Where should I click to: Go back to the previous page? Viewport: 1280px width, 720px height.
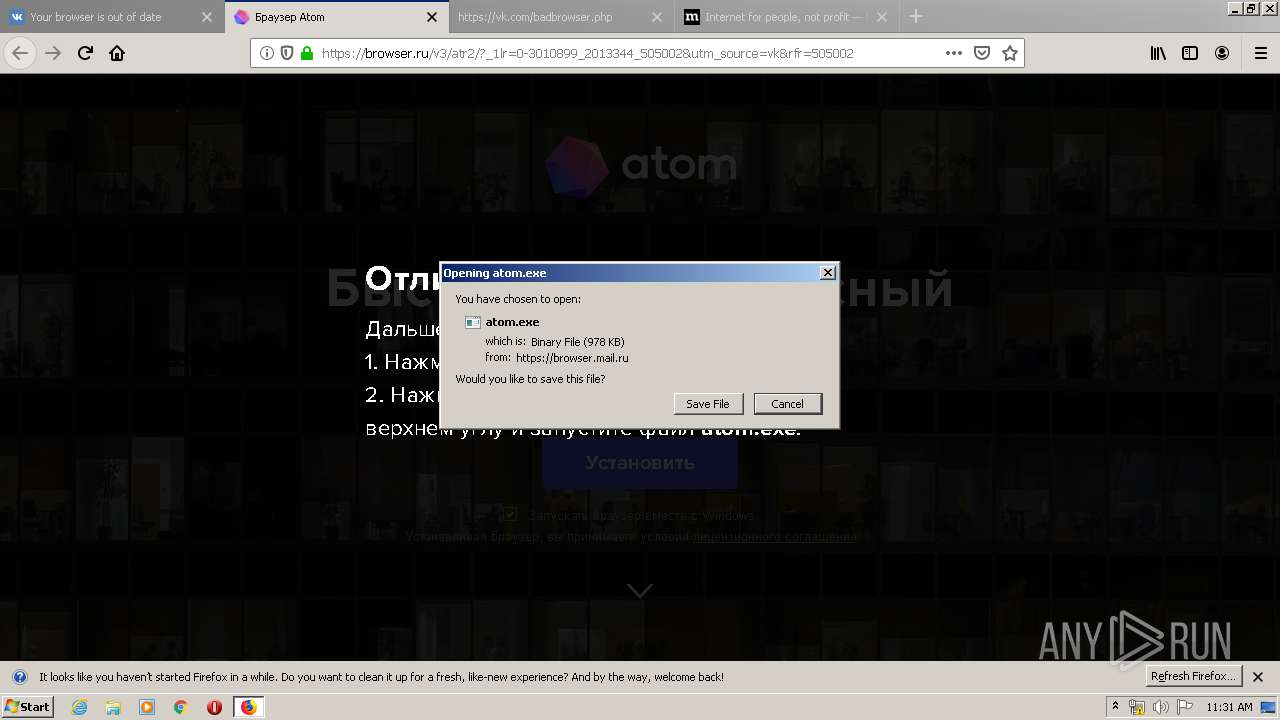click(x=20, y=53)
